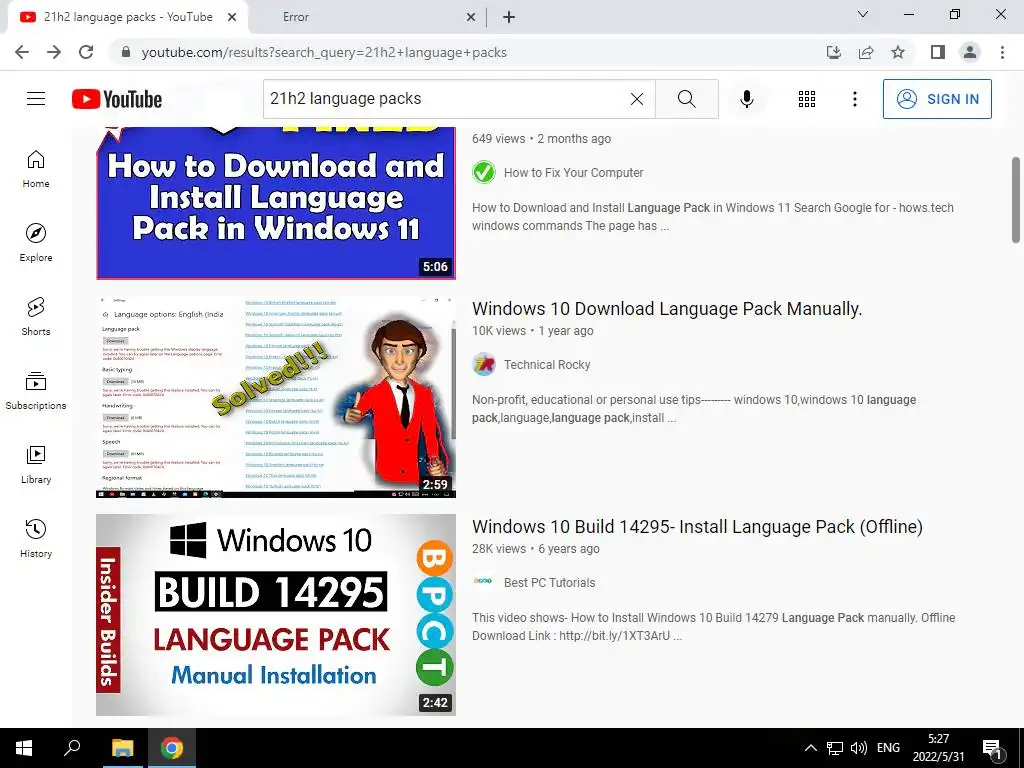Visit Technical Rocky channel name
1024x768 pixels.
tap(547, 364)
